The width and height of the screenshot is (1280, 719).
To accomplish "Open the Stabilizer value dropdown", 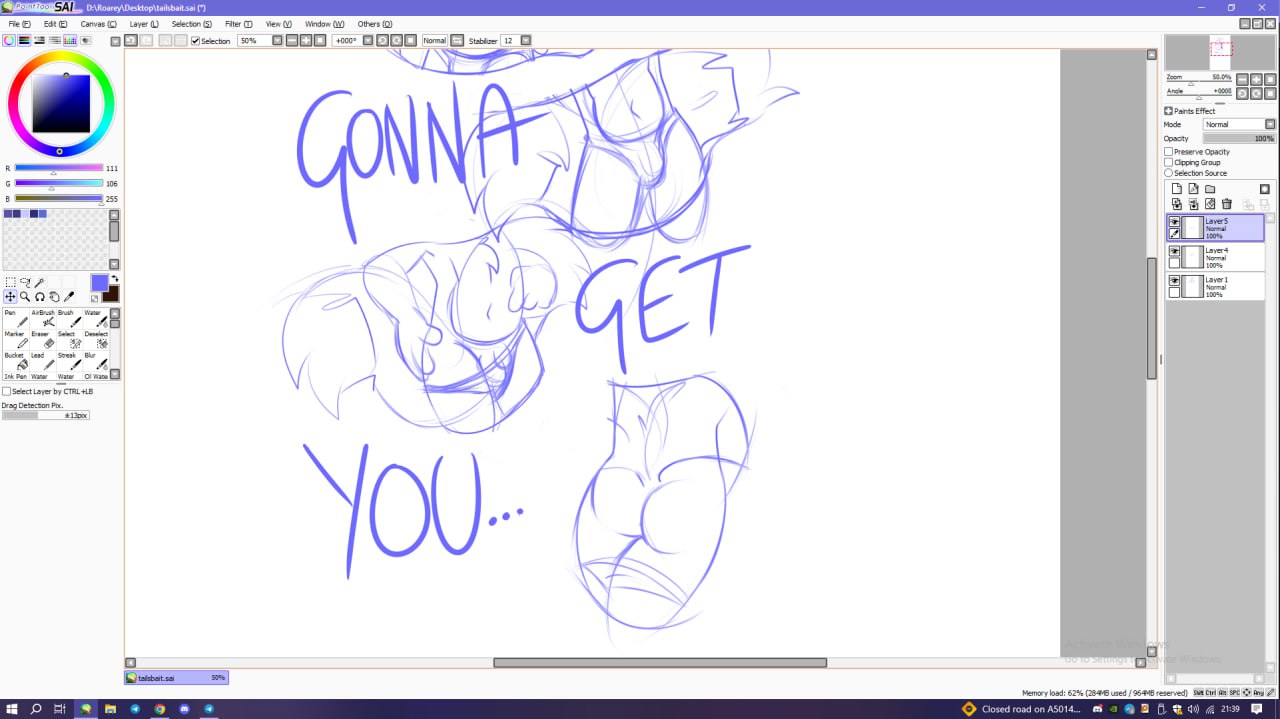I will (x=525, y=41).
